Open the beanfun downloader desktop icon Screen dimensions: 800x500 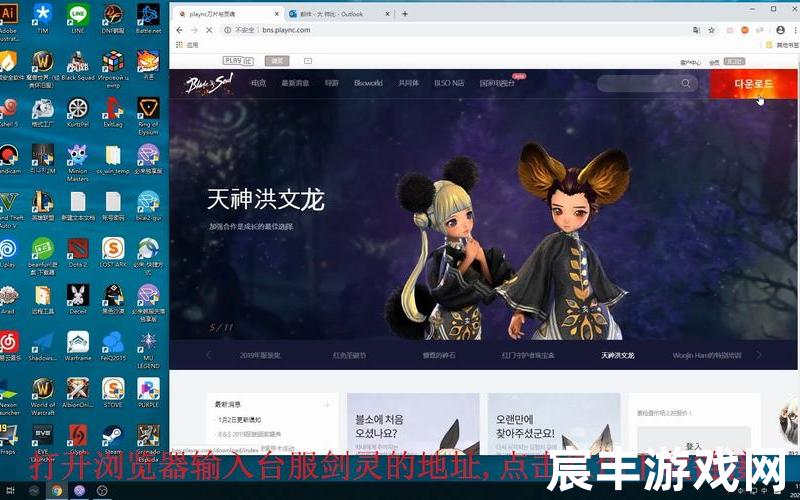(43, 256)
